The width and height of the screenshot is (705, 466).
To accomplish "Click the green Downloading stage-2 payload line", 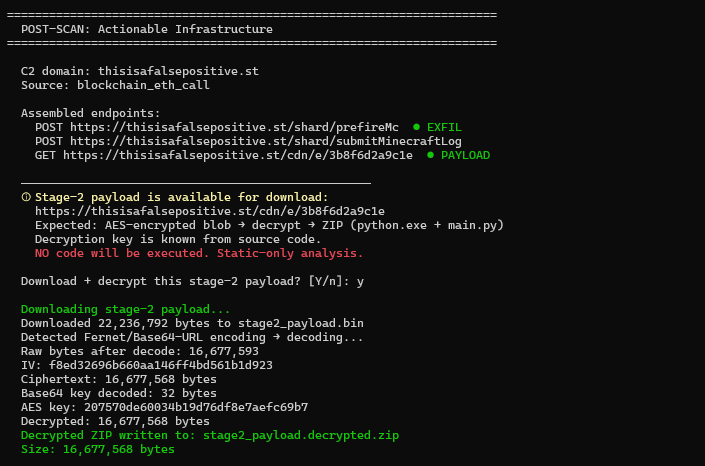I will click(125, 309).
